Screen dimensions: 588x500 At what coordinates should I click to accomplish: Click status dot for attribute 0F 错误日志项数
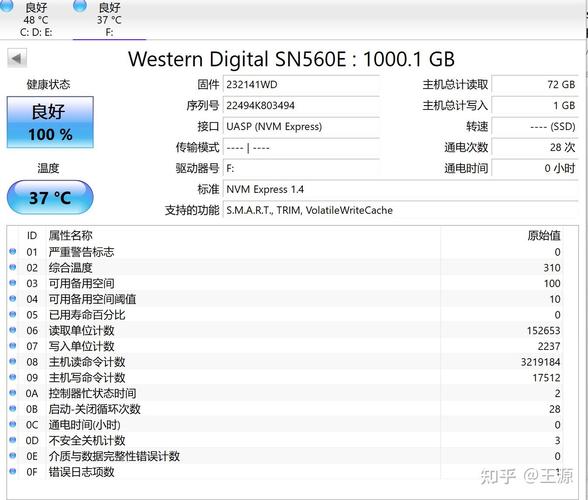click(x=13, y=471)
